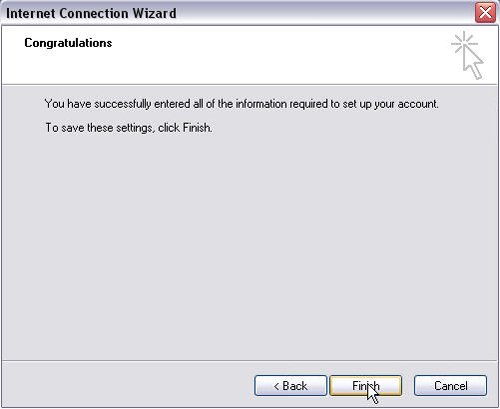500x409 pixels.
Task: Go to the previous step with Back
Action: coord(290,386)
